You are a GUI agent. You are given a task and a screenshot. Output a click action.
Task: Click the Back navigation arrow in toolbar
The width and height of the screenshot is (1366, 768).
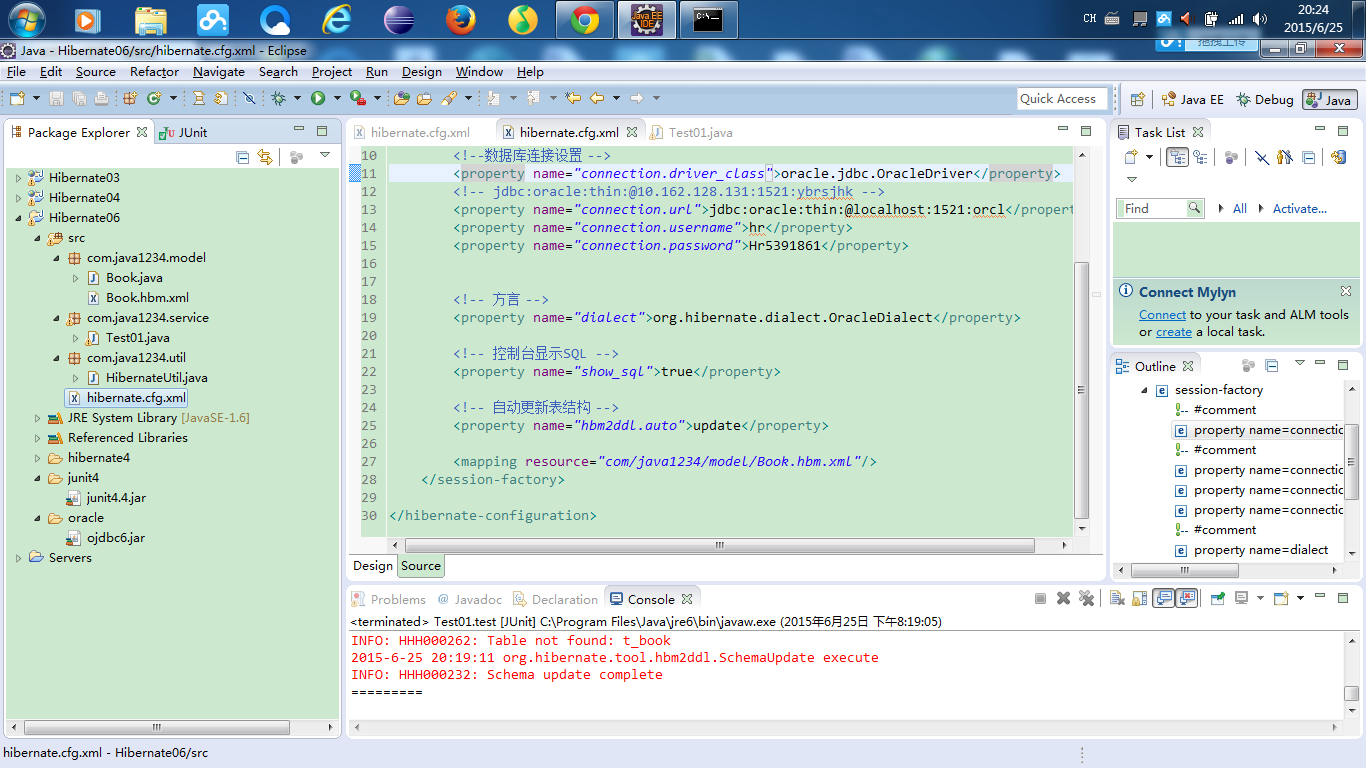pyautogui.click(x=597, y=98)
